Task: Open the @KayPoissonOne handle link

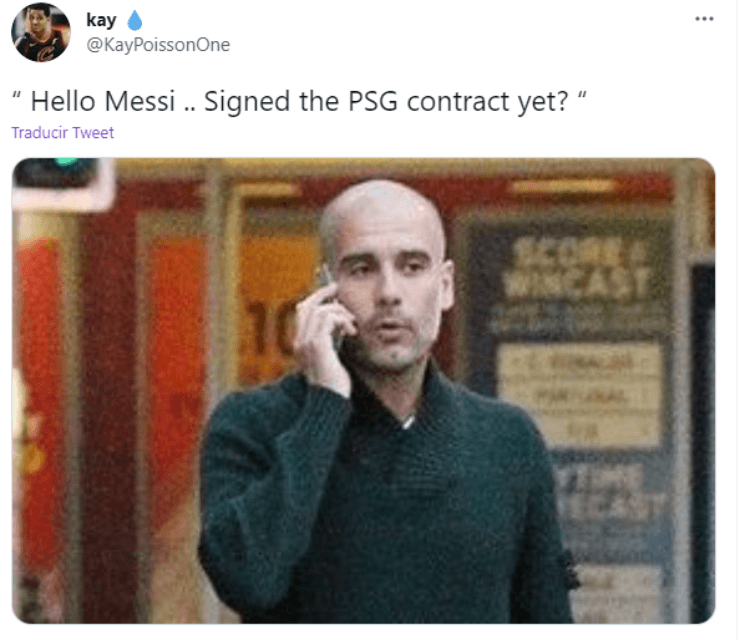Action: [158, 45]
